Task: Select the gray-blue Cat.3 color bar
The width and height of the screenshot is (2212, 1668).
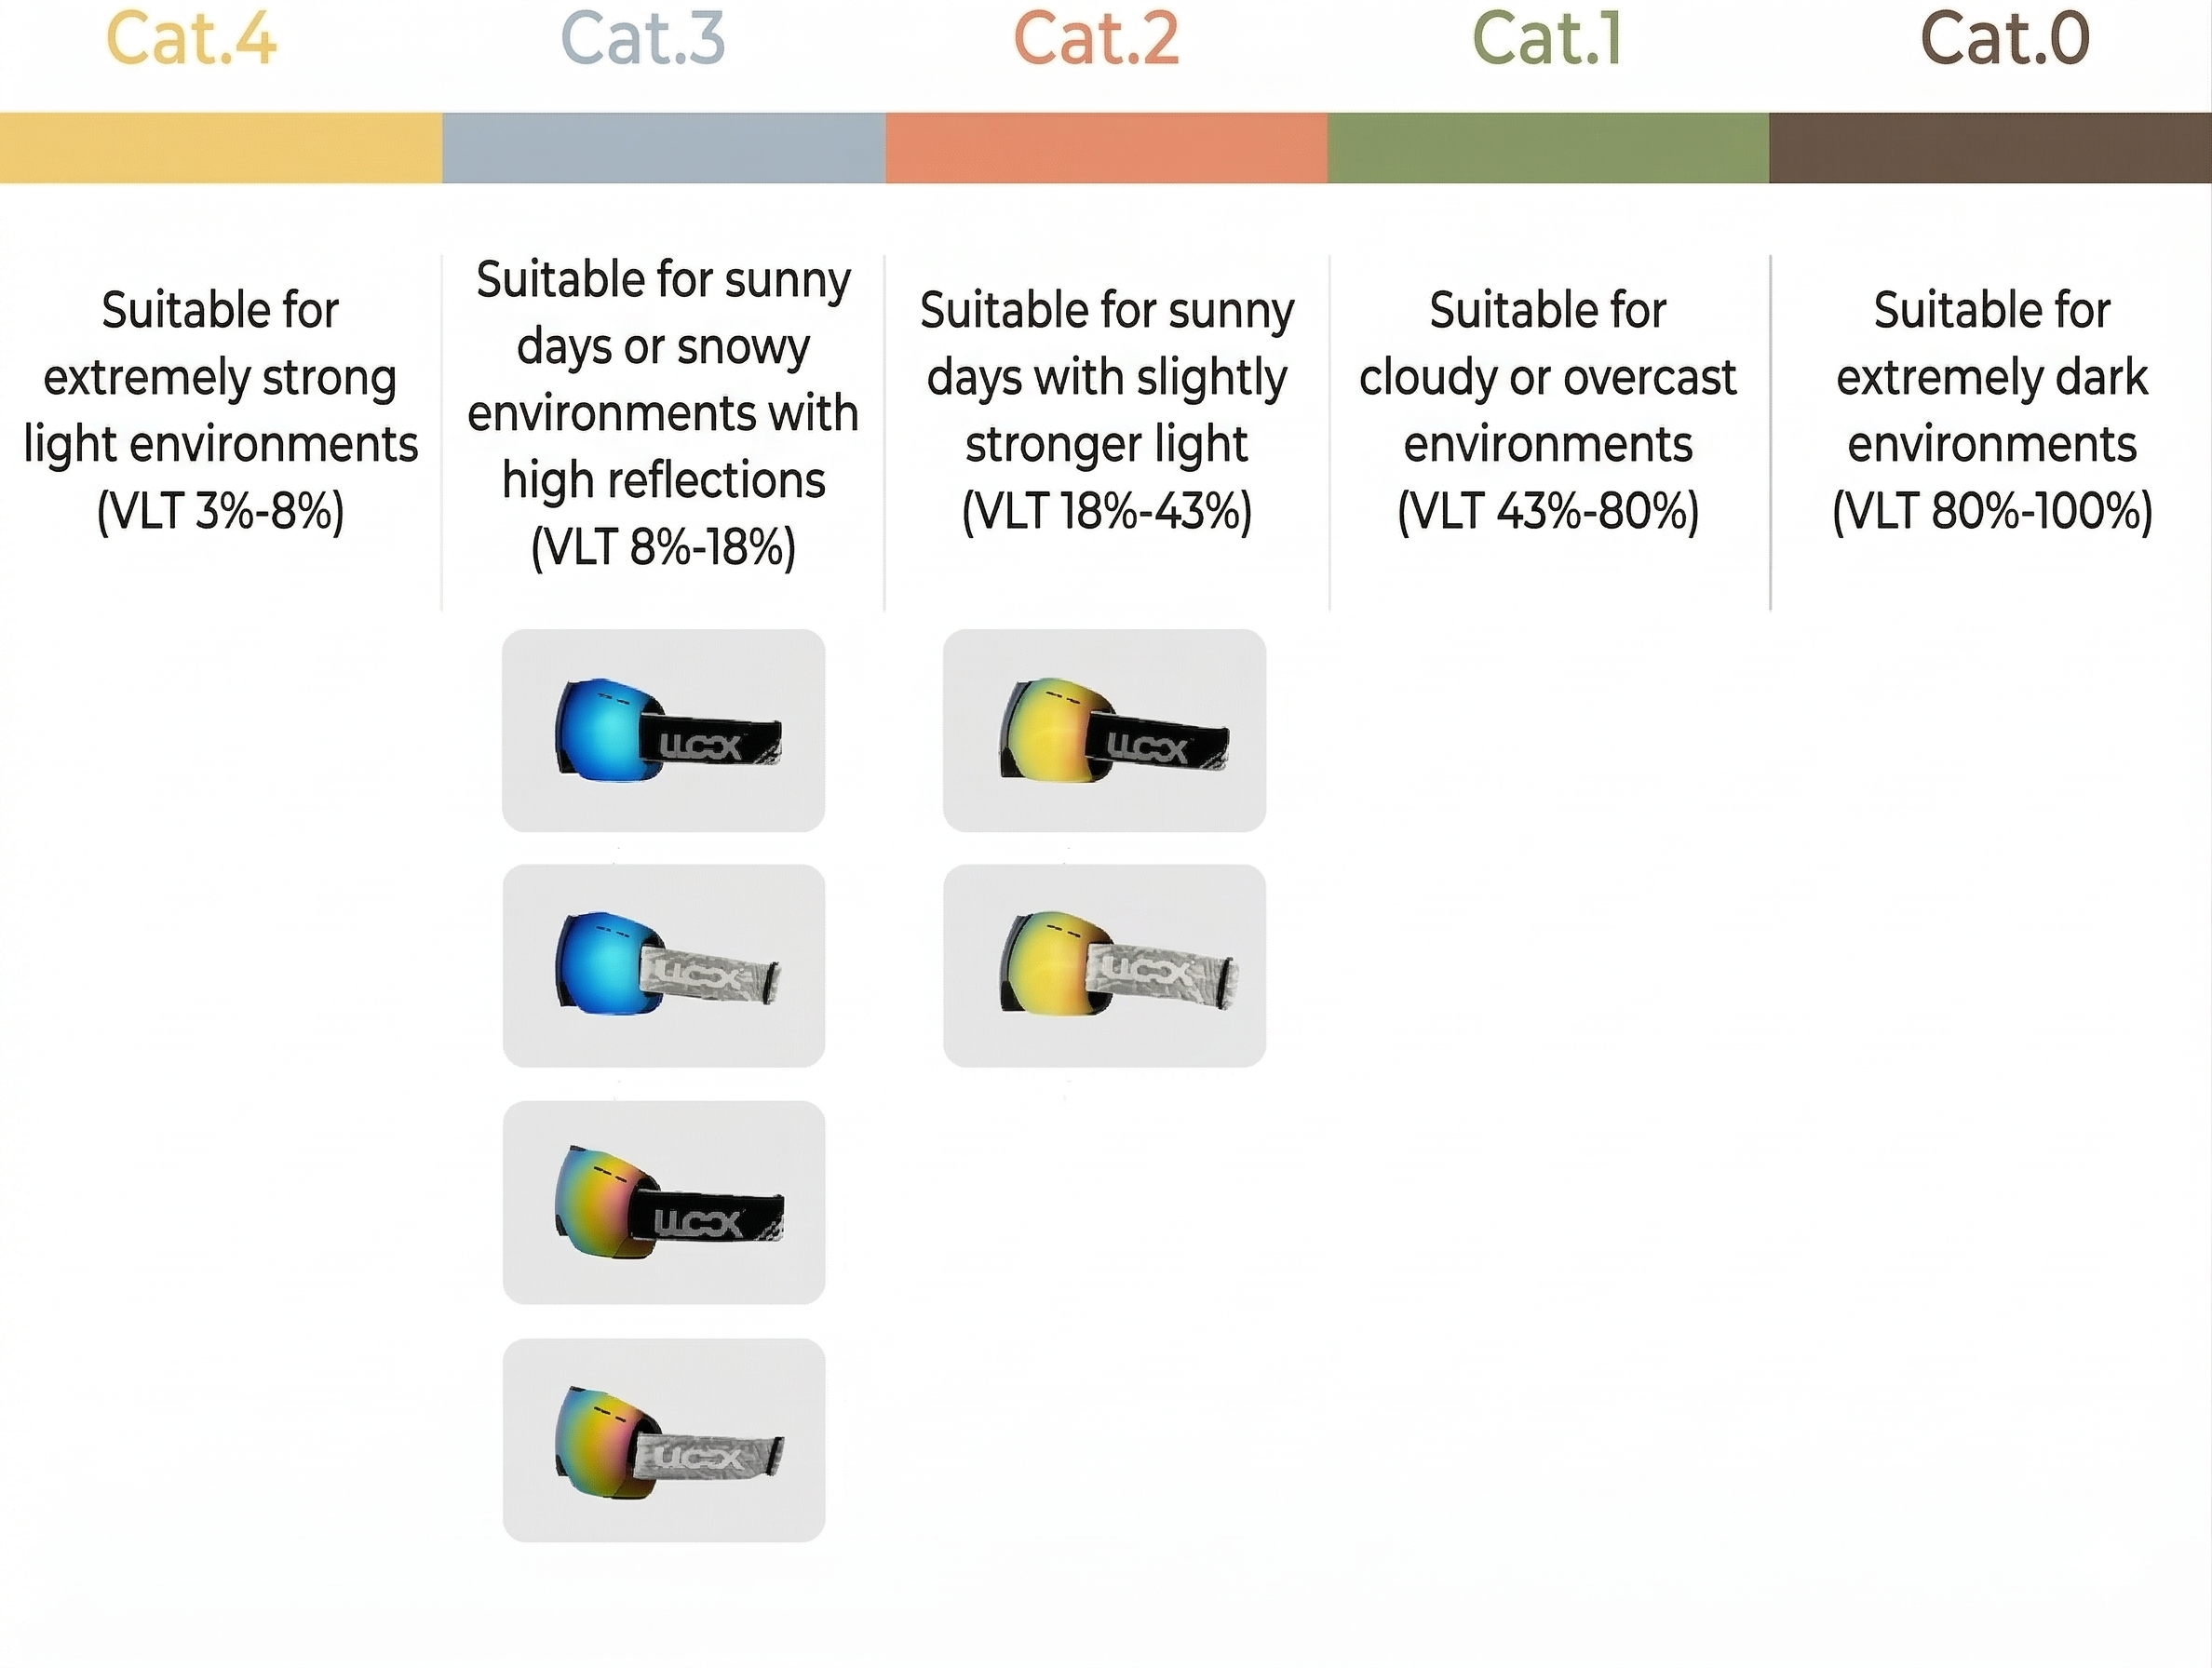Action: click(x=663, y=148)
